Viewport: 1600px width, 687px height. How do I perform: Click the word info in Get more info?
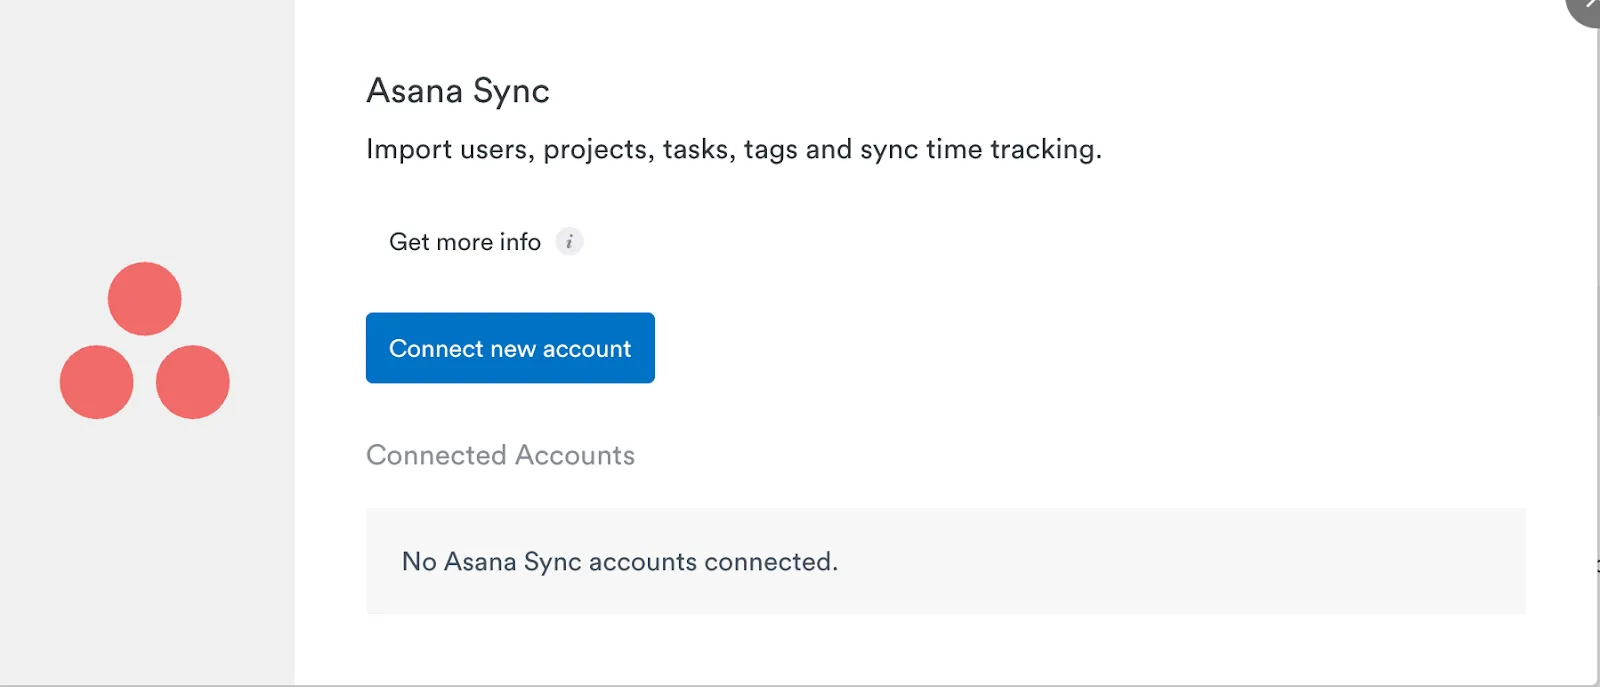(520, 242)
